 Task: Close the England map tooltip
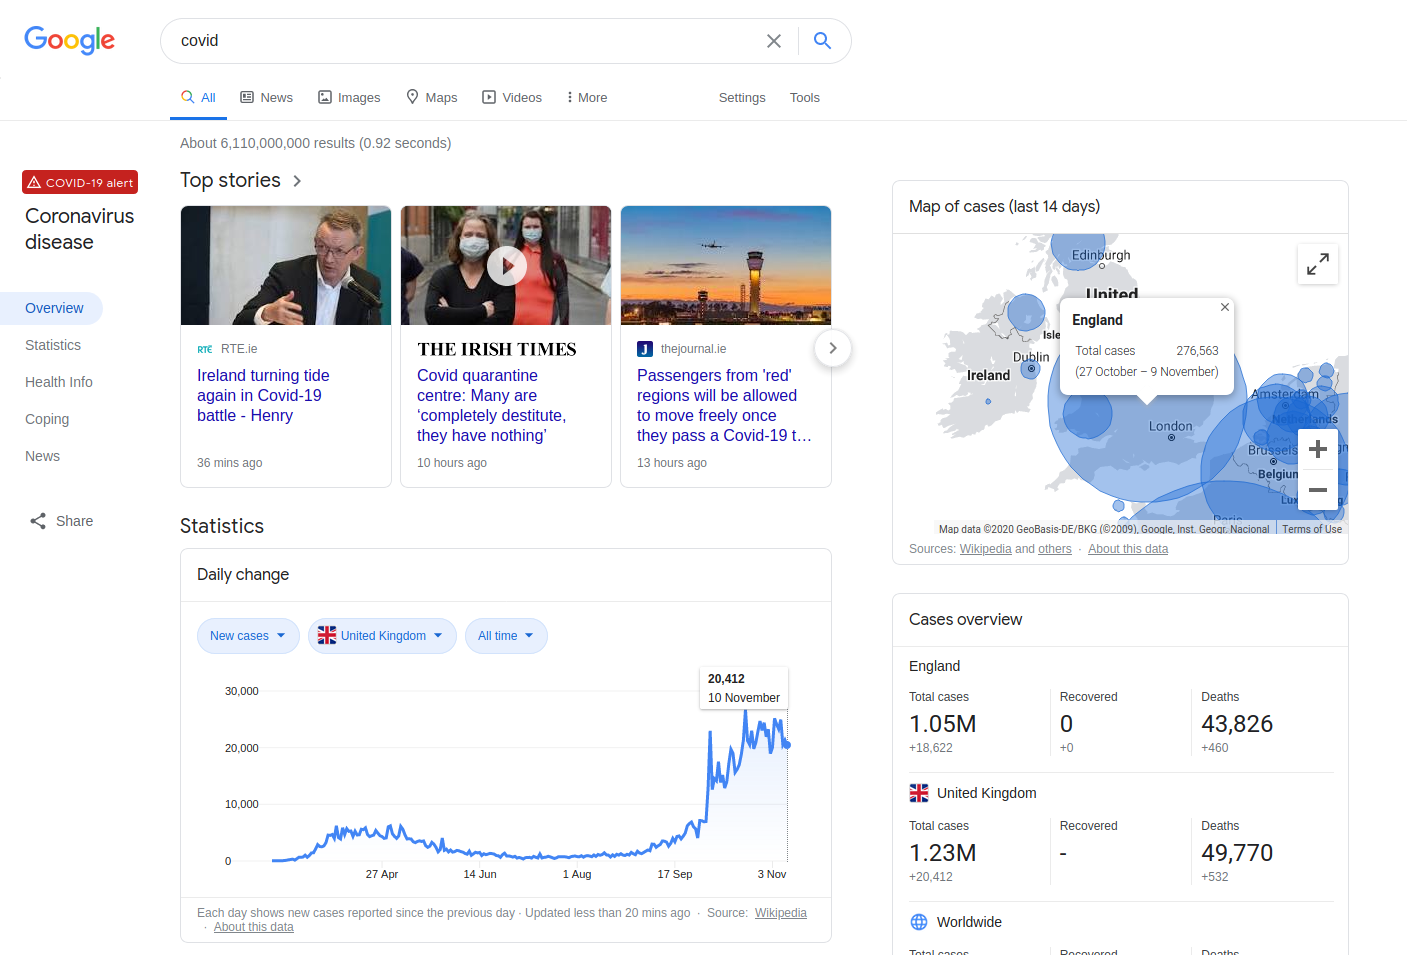click(1225, 307)
